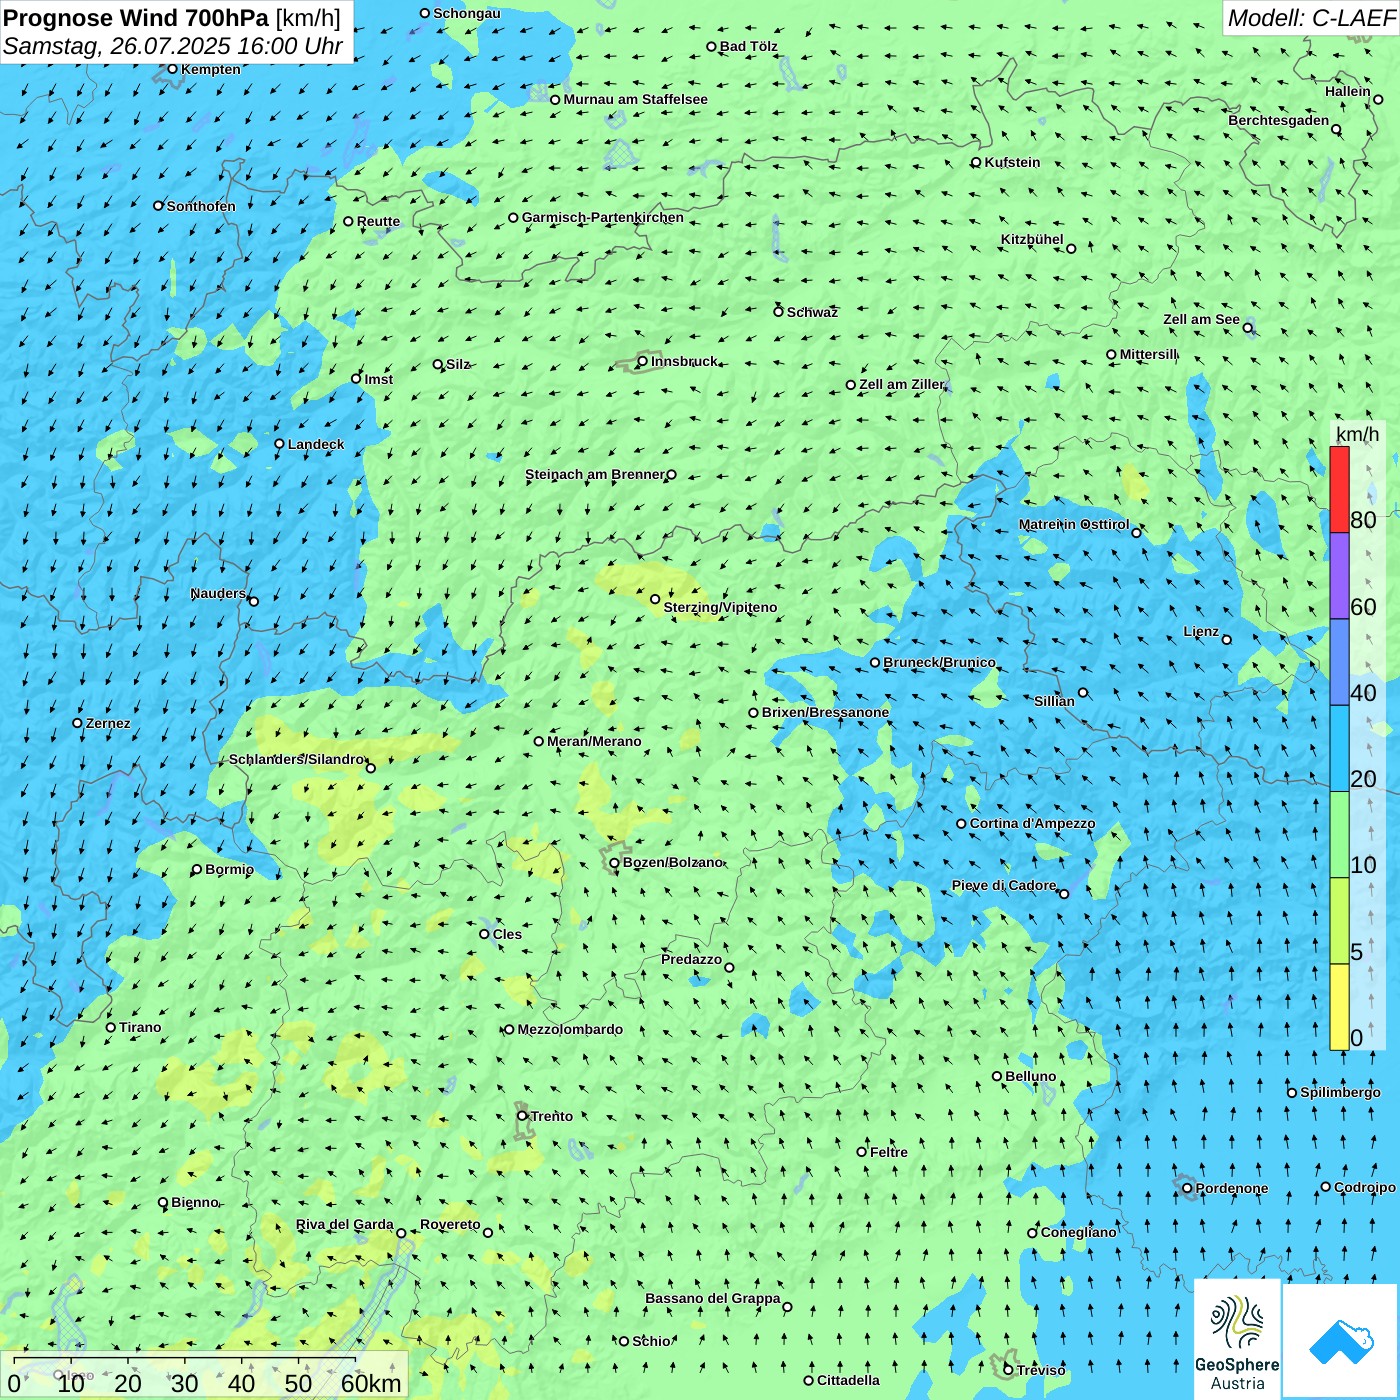This screenshot has height=1400, width=1400.
Task: Click the Lienz label
Action: [x=1201, y=631]
